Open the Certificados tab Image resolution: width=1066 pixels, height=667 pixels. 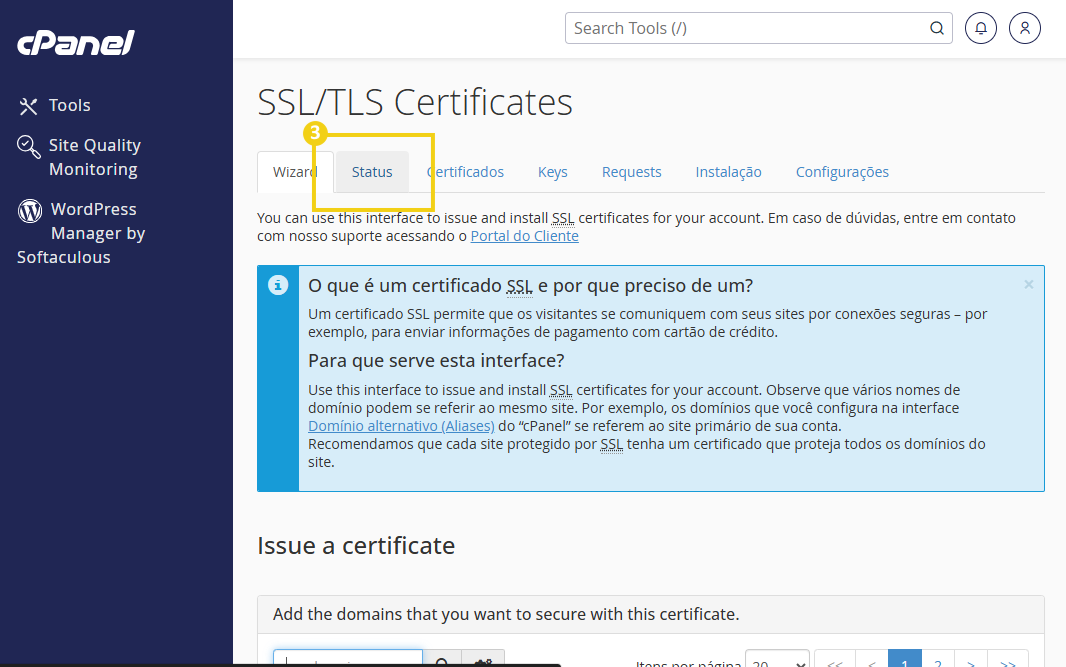(x=466, y=172)
